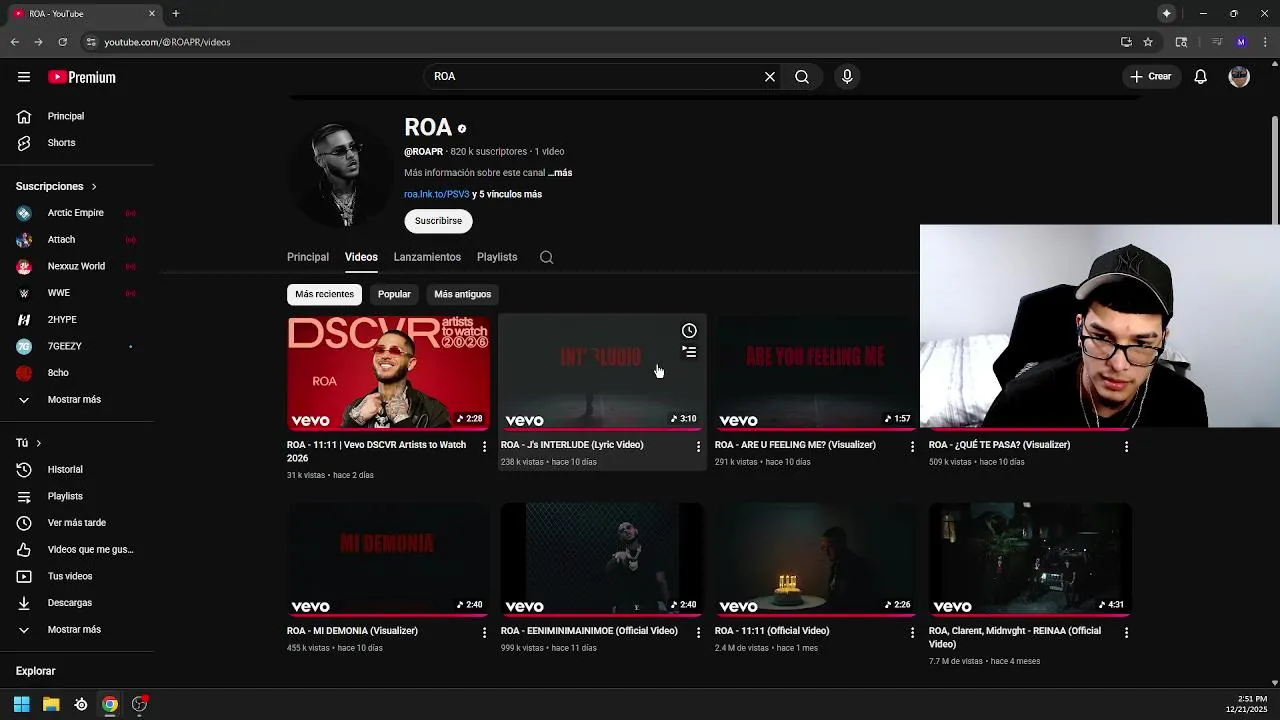This screenshot has height=720, width=1280.
Task: Search within ROA channel icon
Action: (x=546, y=257)
